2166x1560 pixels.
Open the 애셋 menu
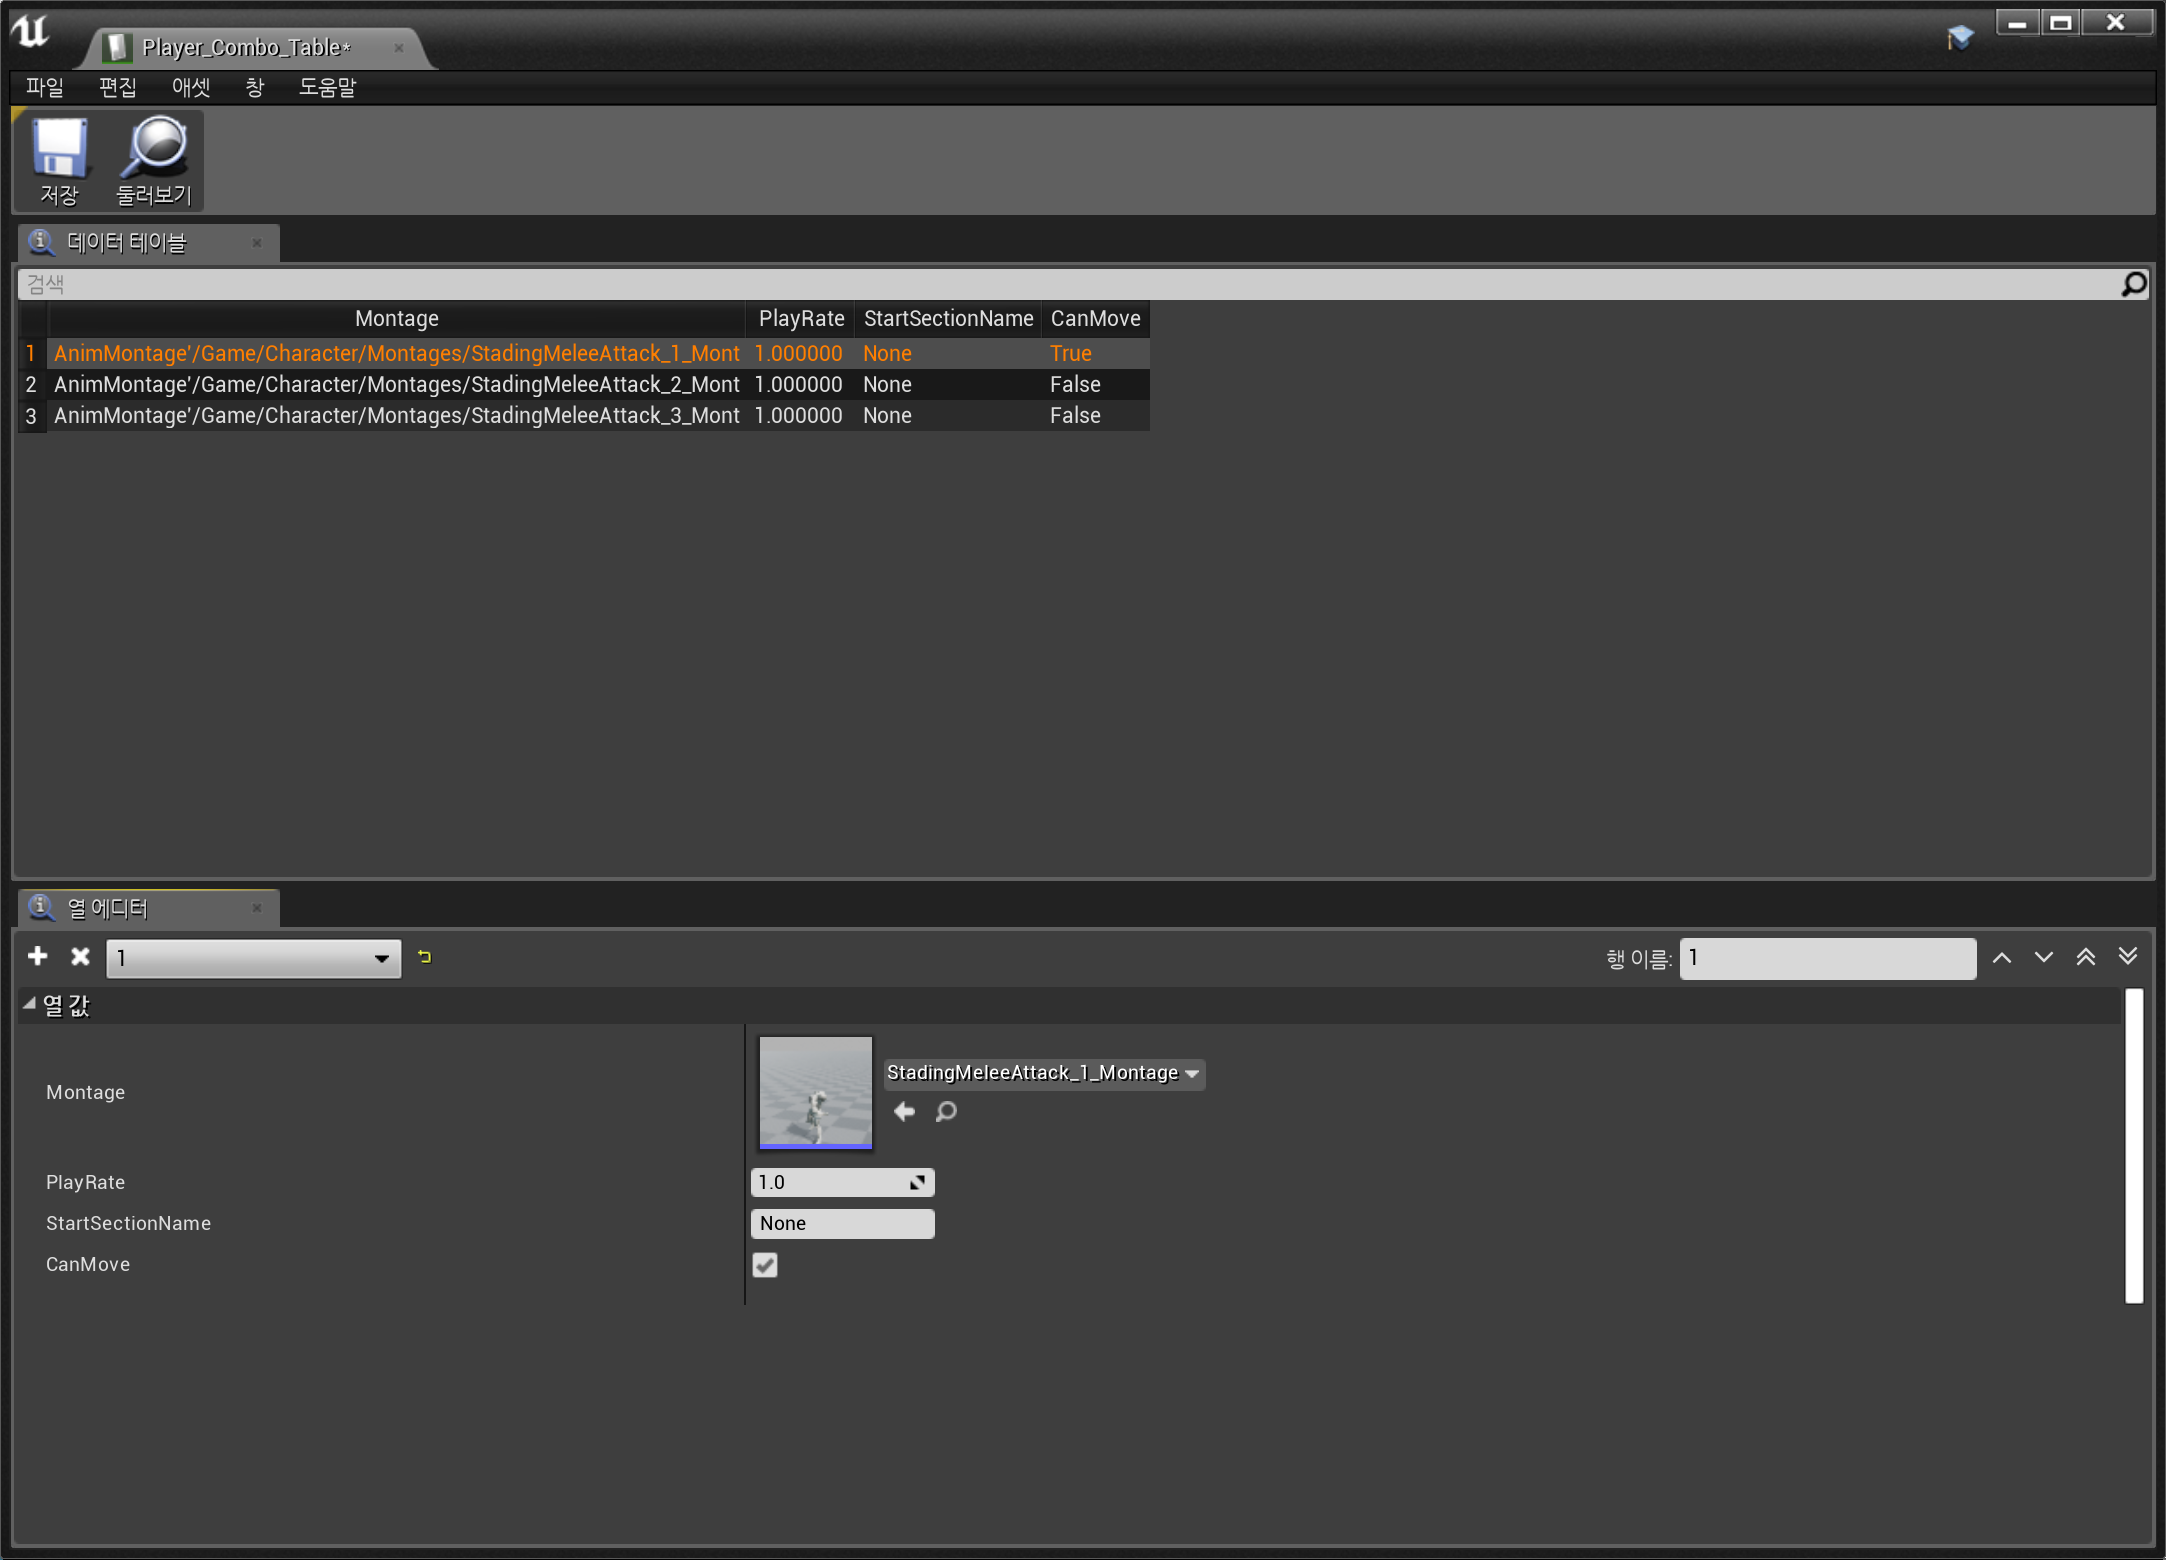(x=190, y=88)
